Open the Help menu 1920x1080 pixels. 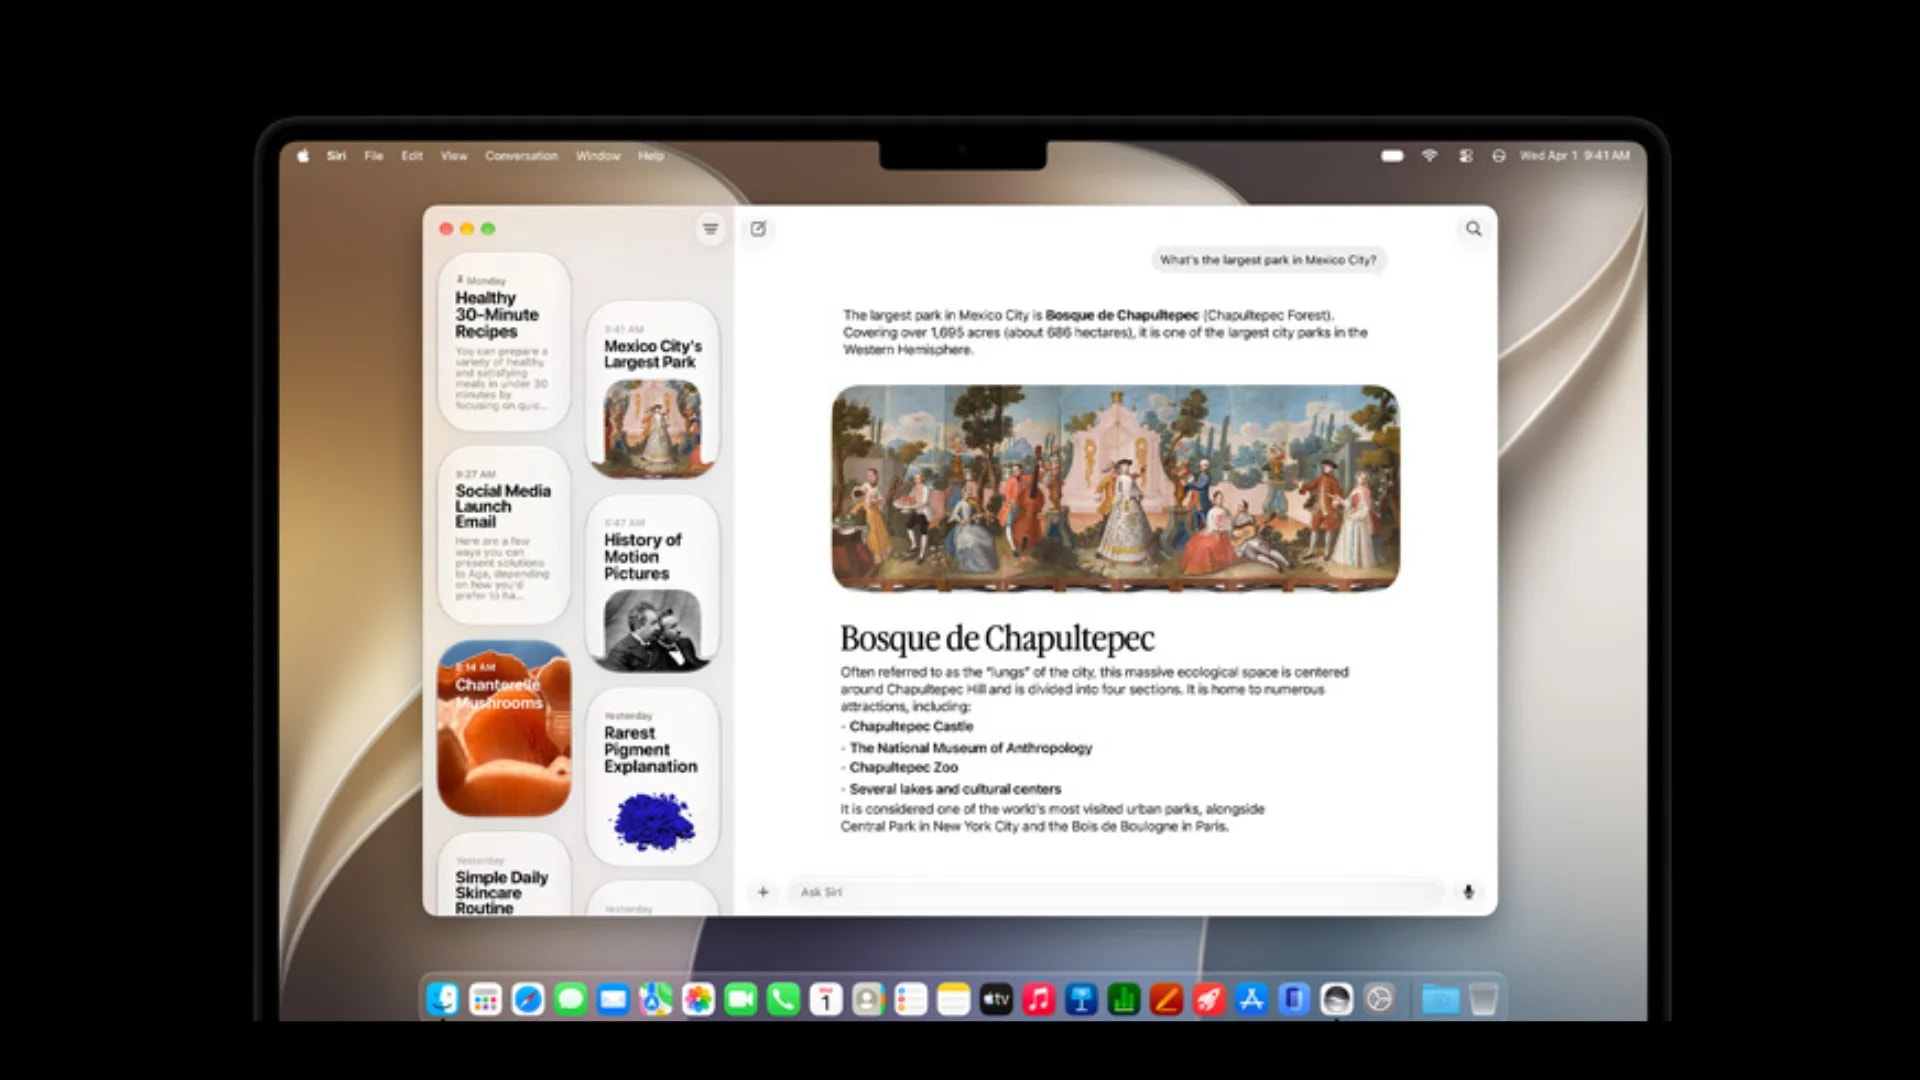pyautogui.click(x=651, y=156)
